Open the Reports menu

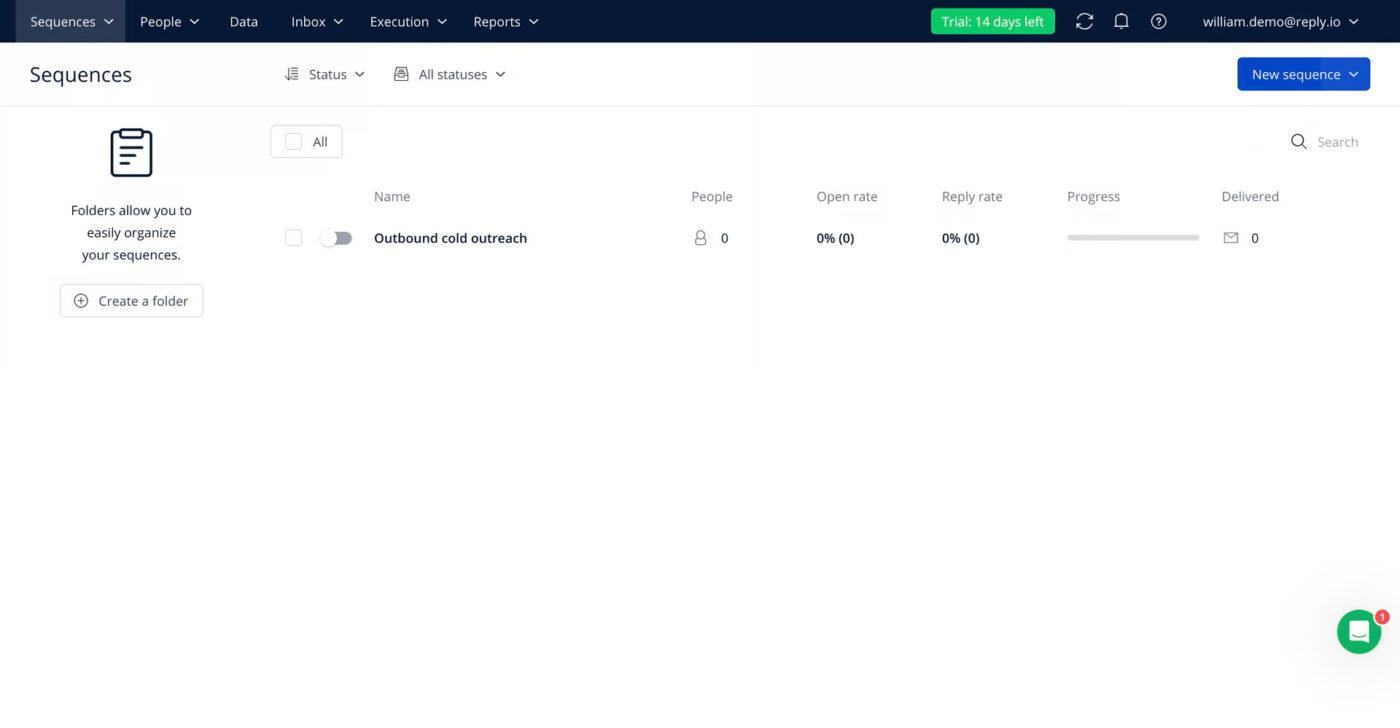click(506, 21)
